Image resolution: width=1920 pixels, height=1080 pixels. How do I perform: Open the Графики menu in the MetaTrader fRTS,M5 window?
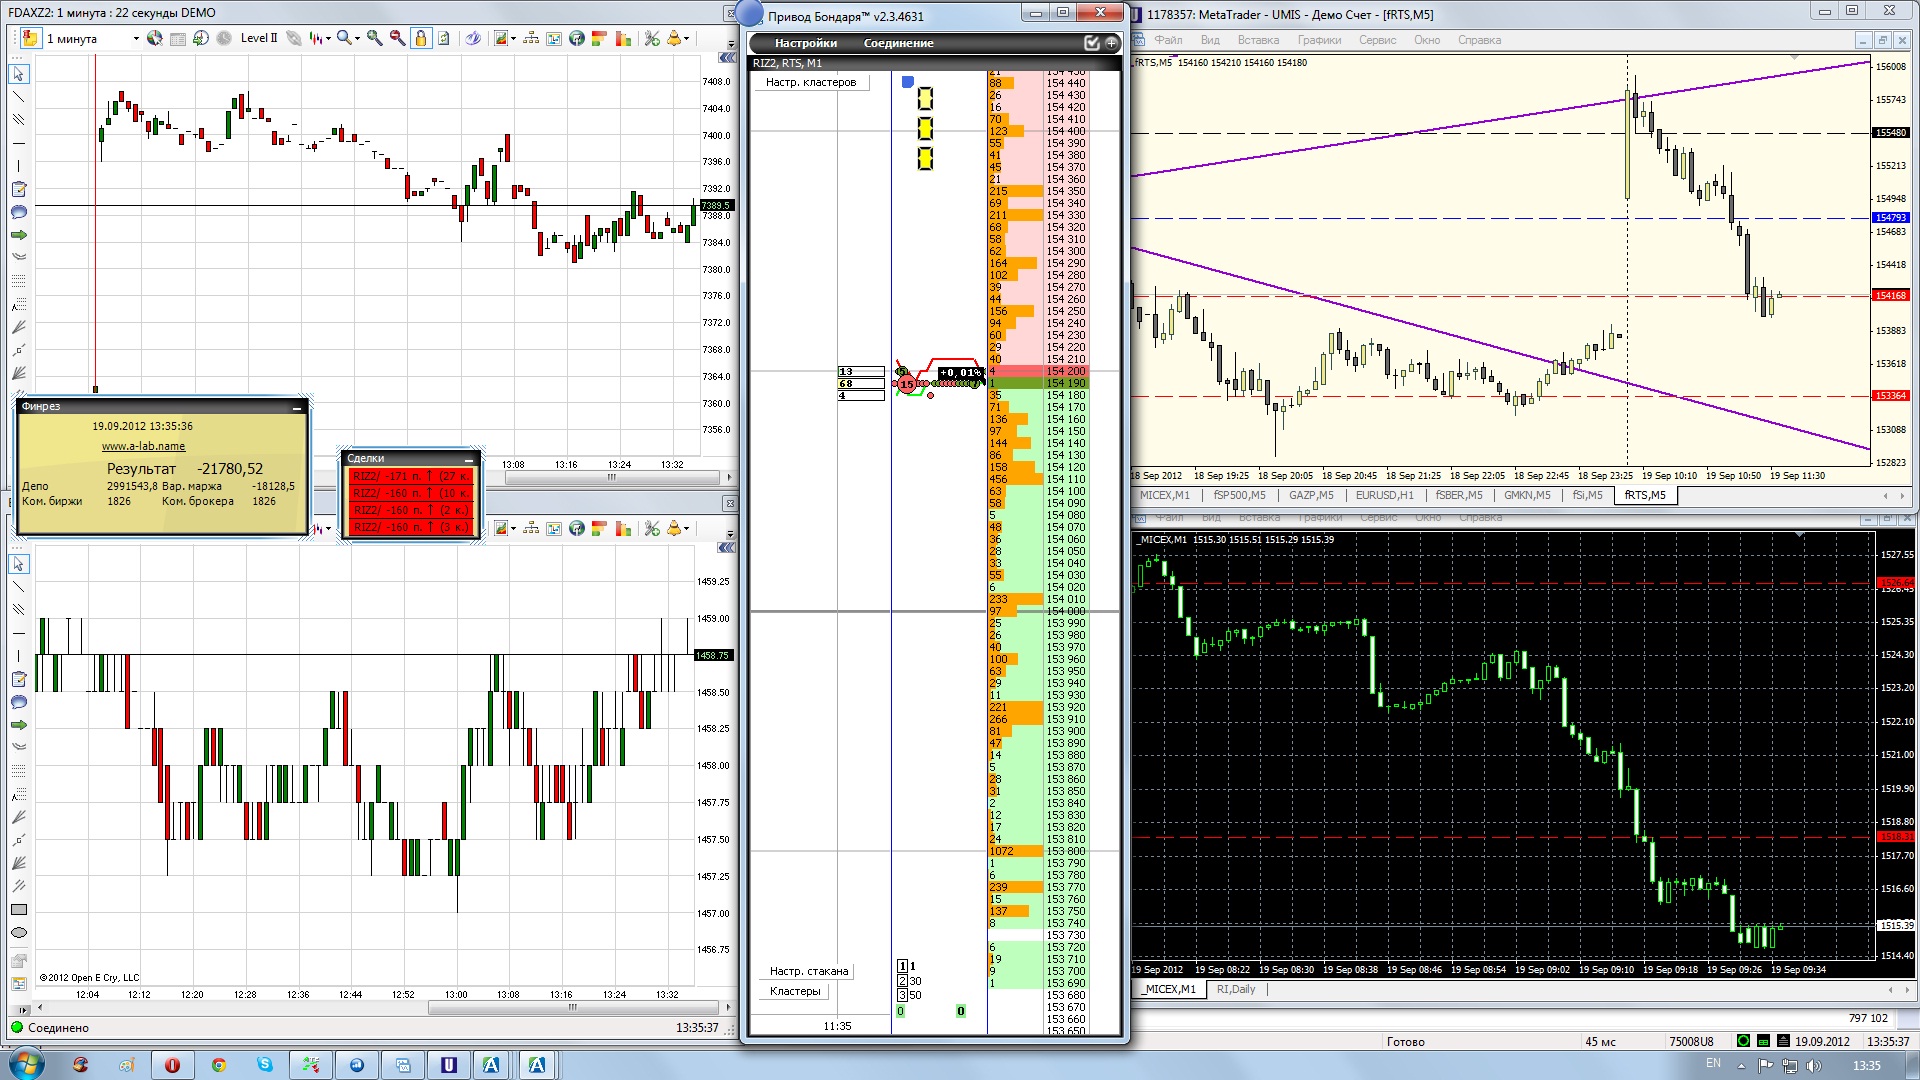(1319, 40)
